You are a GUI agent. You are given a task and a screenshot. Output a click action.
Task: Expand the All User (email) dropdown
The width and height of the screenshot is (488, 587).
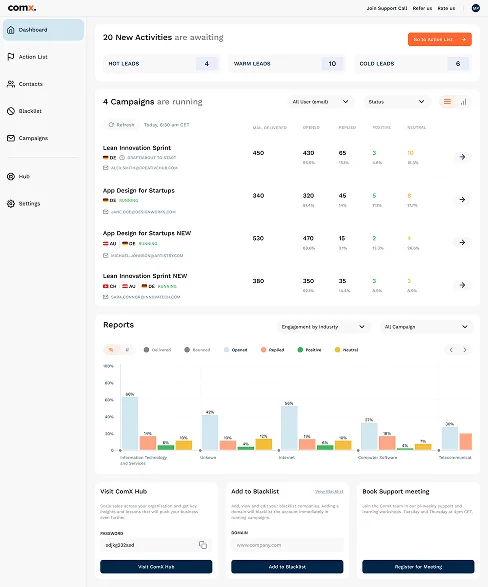pyautogui.click(x=321, y=102)
